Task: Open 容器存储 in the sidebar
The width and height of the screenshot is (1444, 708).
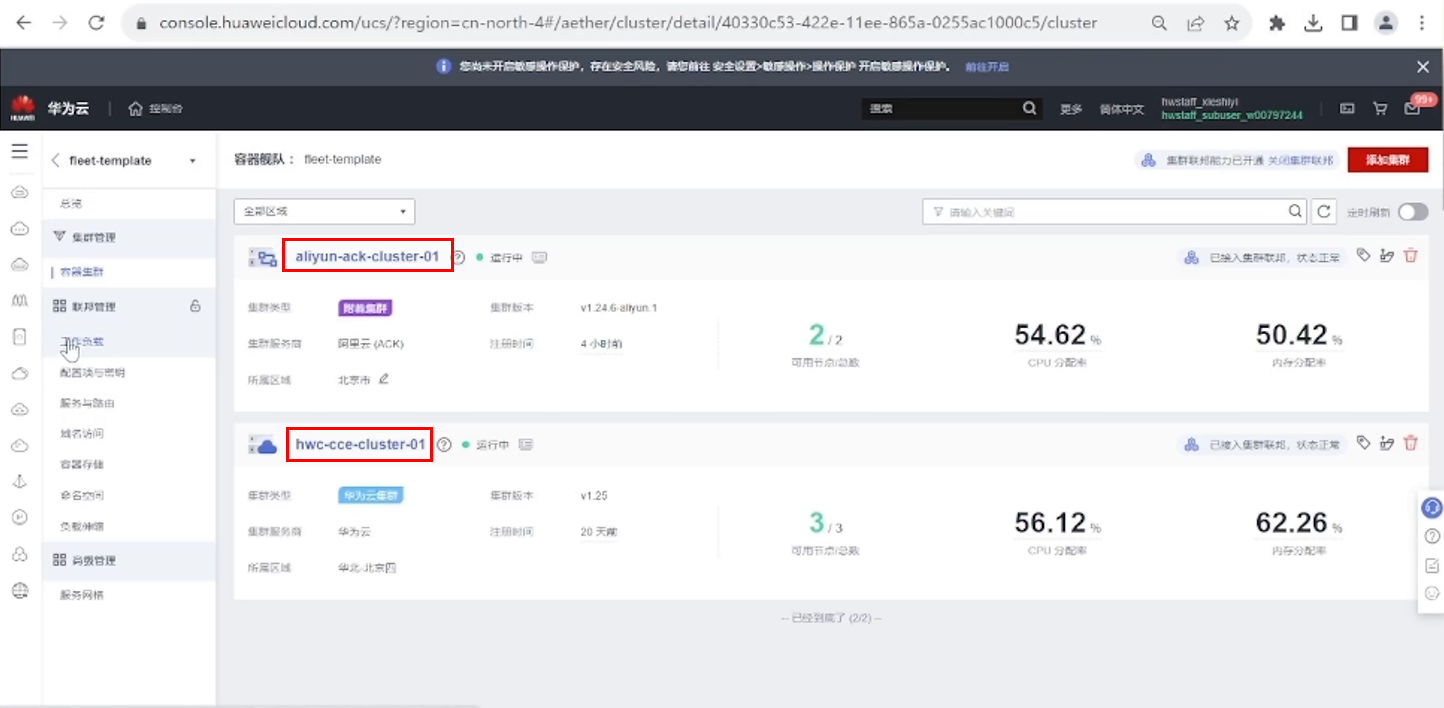Action: click(81, 464)
